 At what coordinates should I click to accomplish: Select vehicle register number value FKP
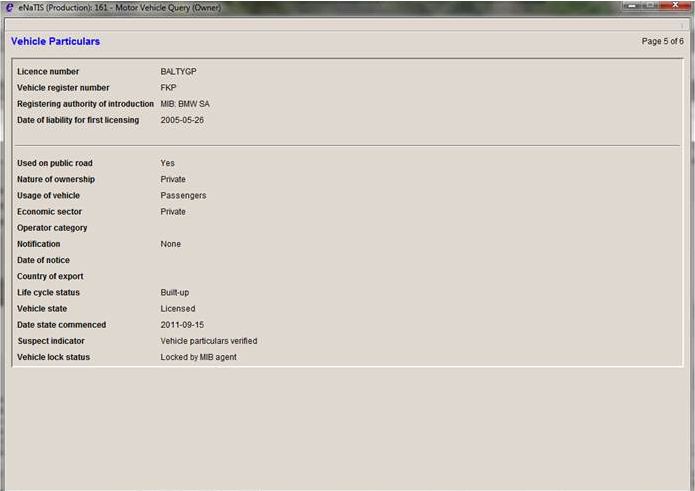coord(168,88)
